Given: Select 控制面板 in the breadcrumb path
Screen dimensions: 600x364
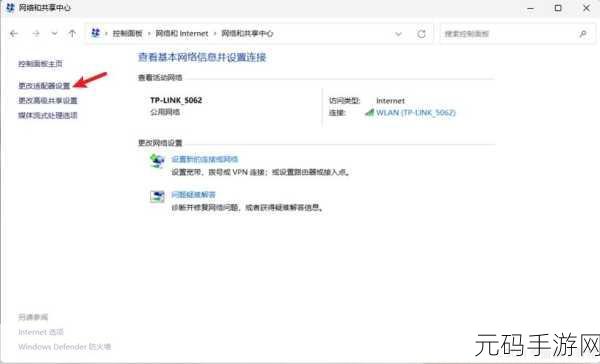Looking at the screenshot, I should pos(127,34).
